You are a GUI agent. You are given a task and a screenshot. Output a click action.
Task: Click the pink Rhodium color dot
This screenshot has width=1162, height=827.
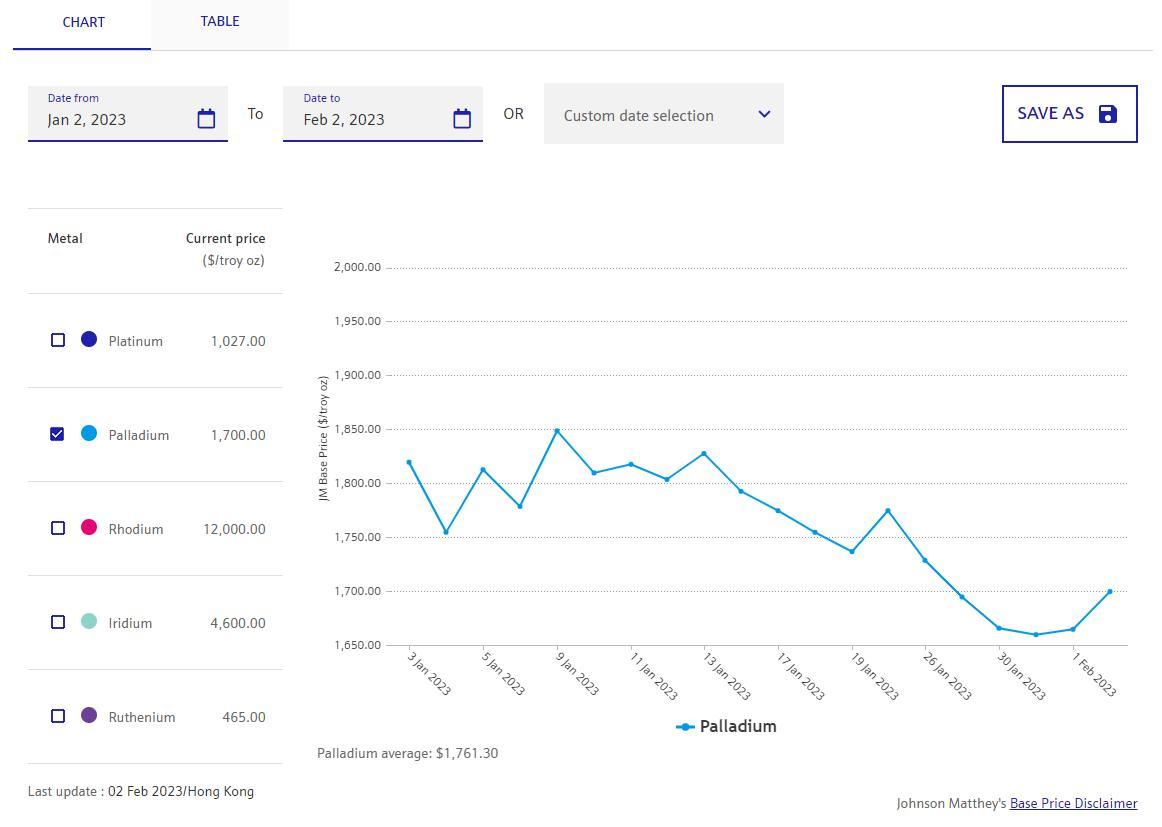tap(89, 527)
